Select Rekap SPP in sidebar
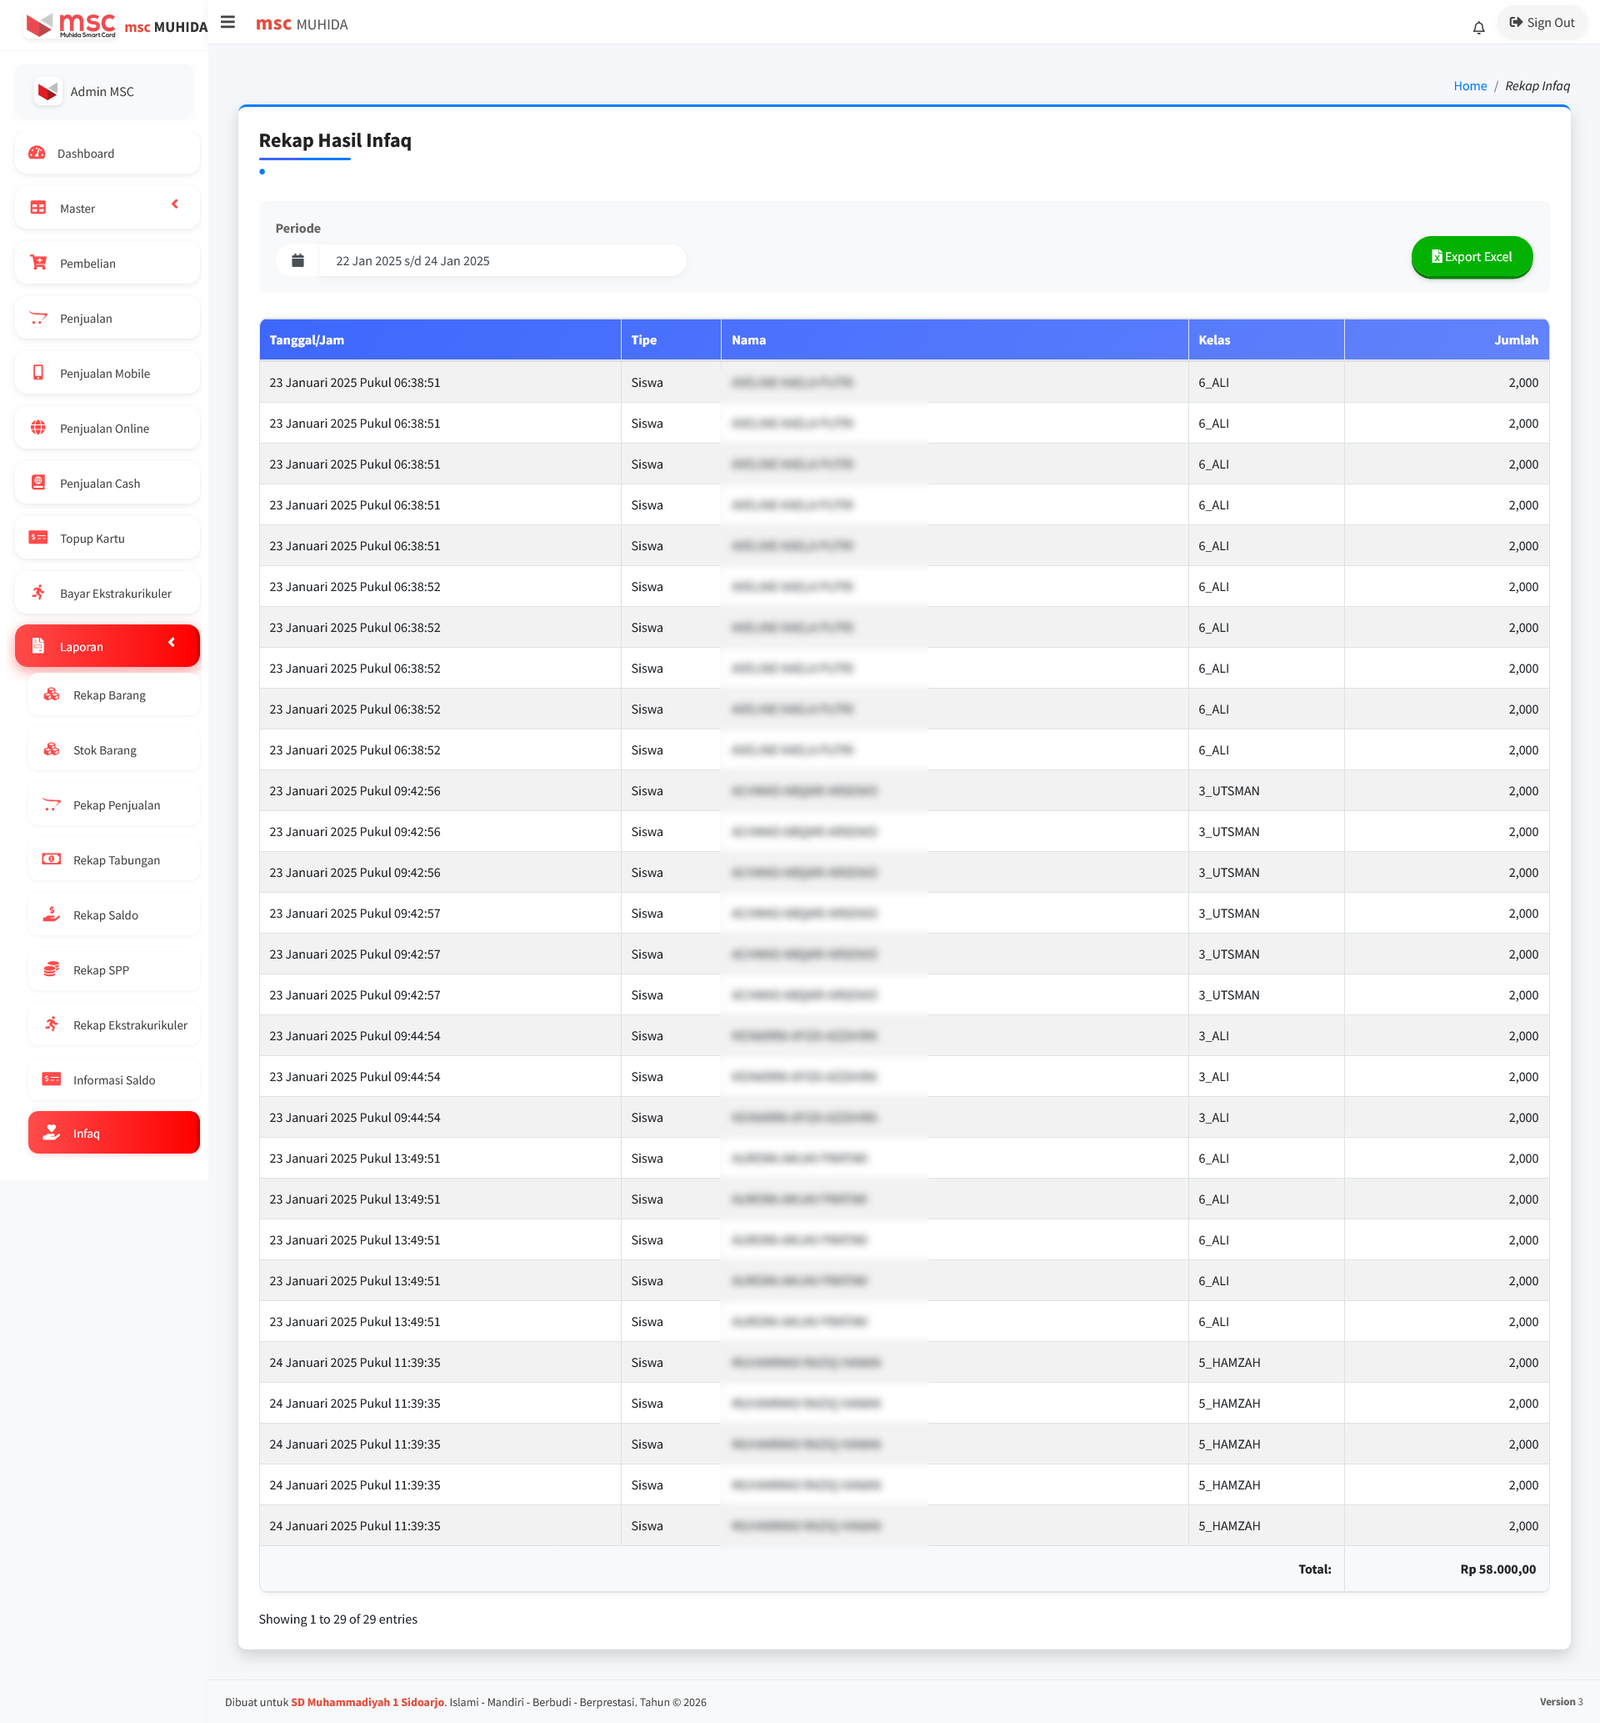 (101, 970)
